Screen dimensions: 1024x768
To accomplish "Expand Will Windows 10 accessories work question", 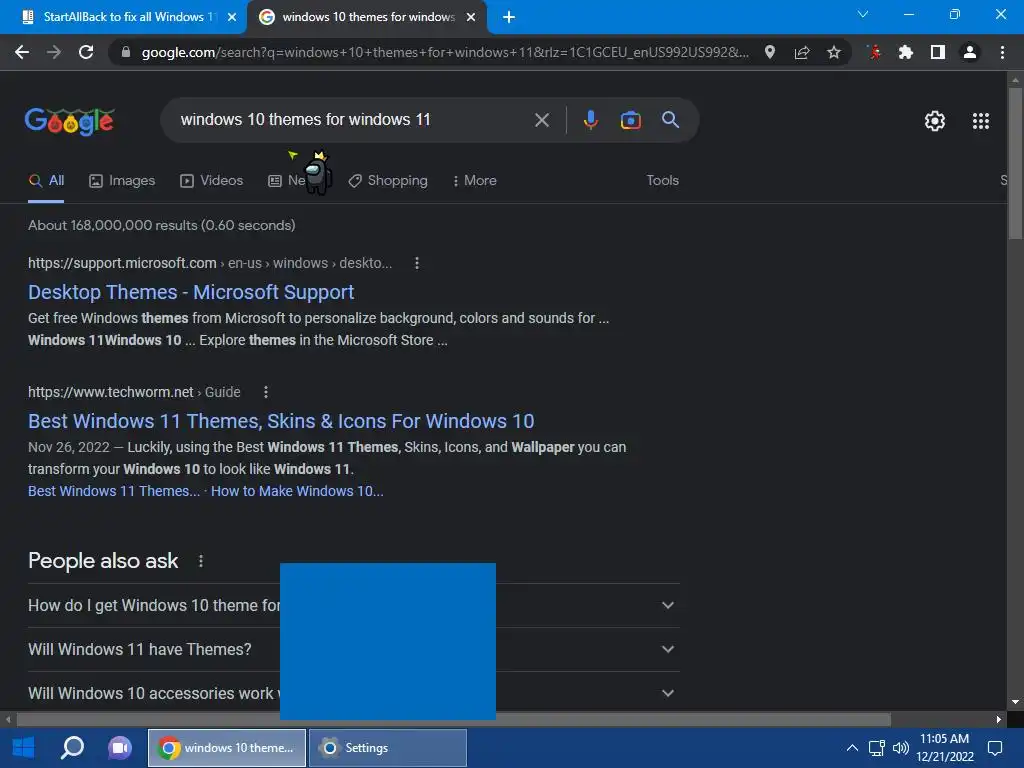I will [353, 693].
